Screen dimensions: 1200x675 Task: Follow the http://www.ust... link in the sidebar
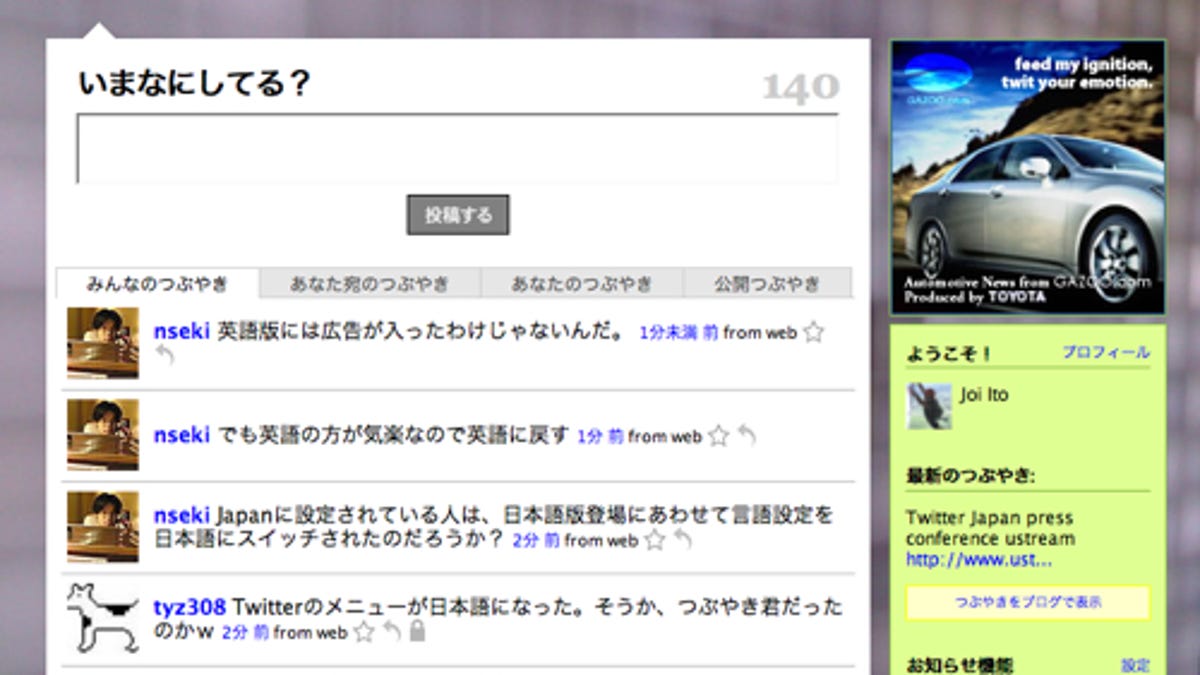pyautogui.click(x=978, y=560)
